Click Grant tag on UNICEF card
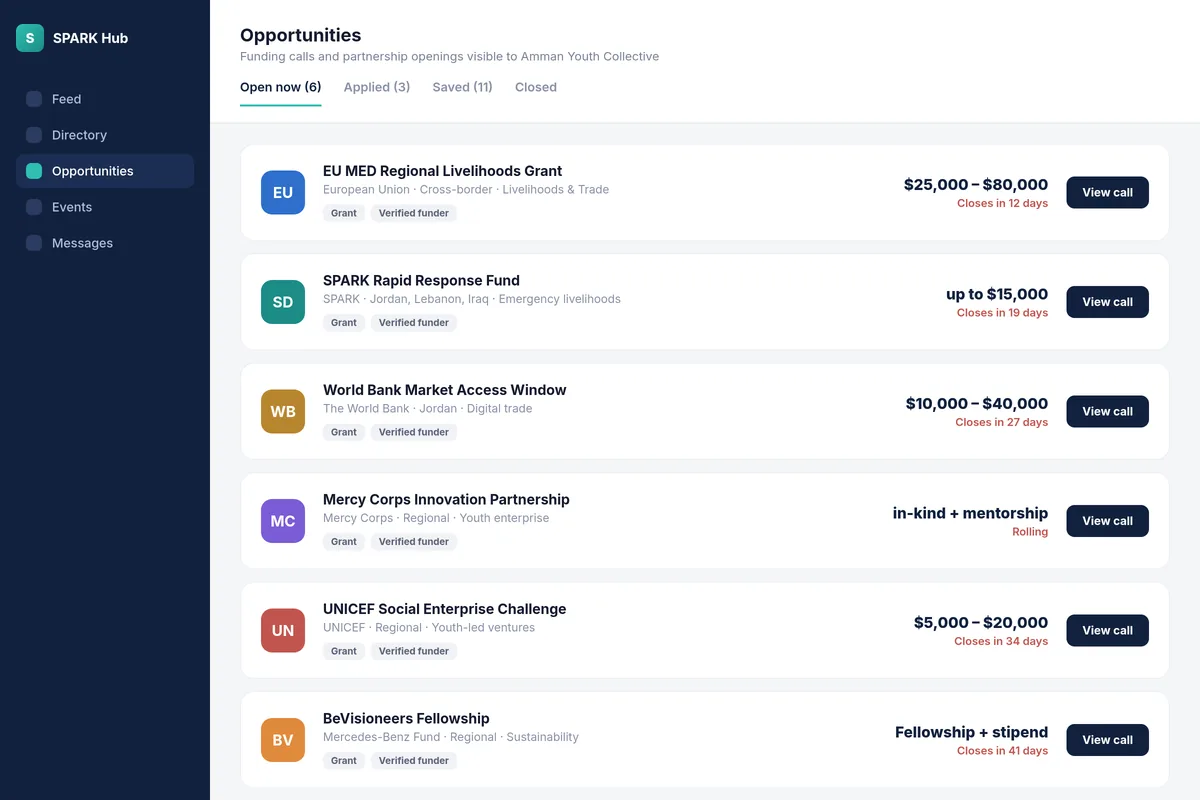Image resolution: width=1200 pixels, height=800 pixels. coord(344,651)
